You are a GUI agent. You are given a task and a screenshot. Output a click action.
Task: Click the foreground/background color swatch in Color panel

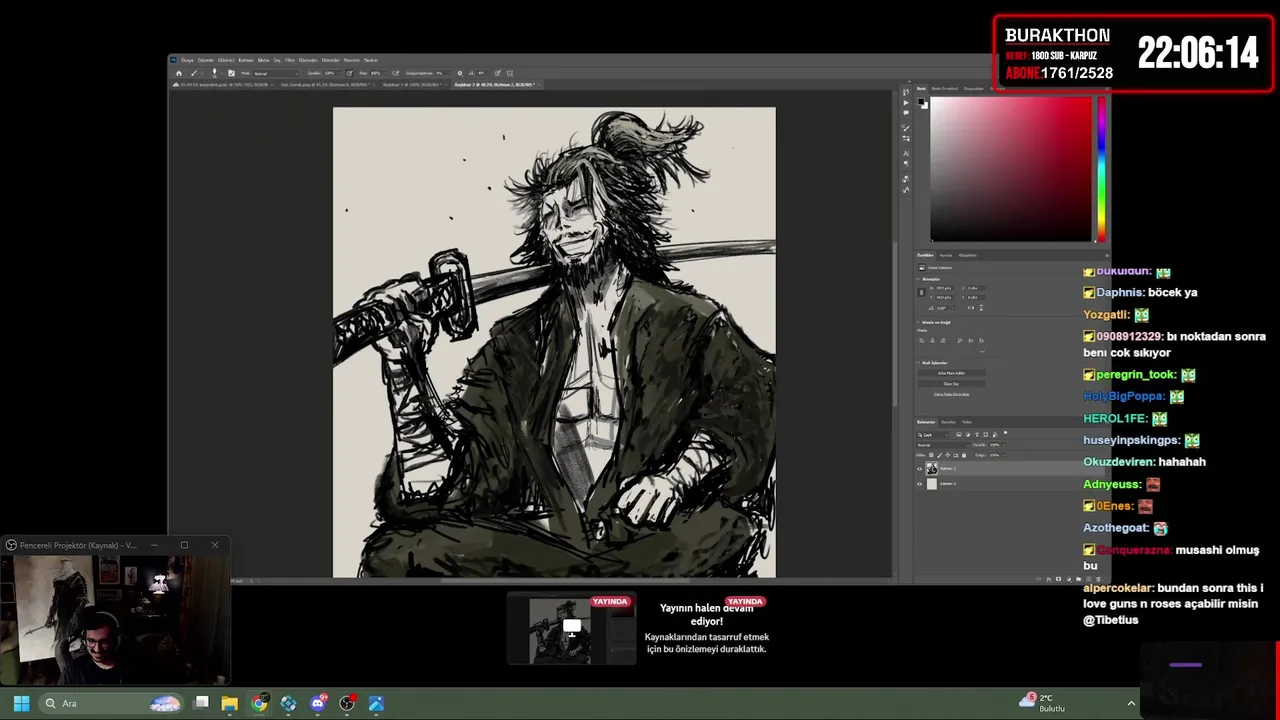coord(923,103)
